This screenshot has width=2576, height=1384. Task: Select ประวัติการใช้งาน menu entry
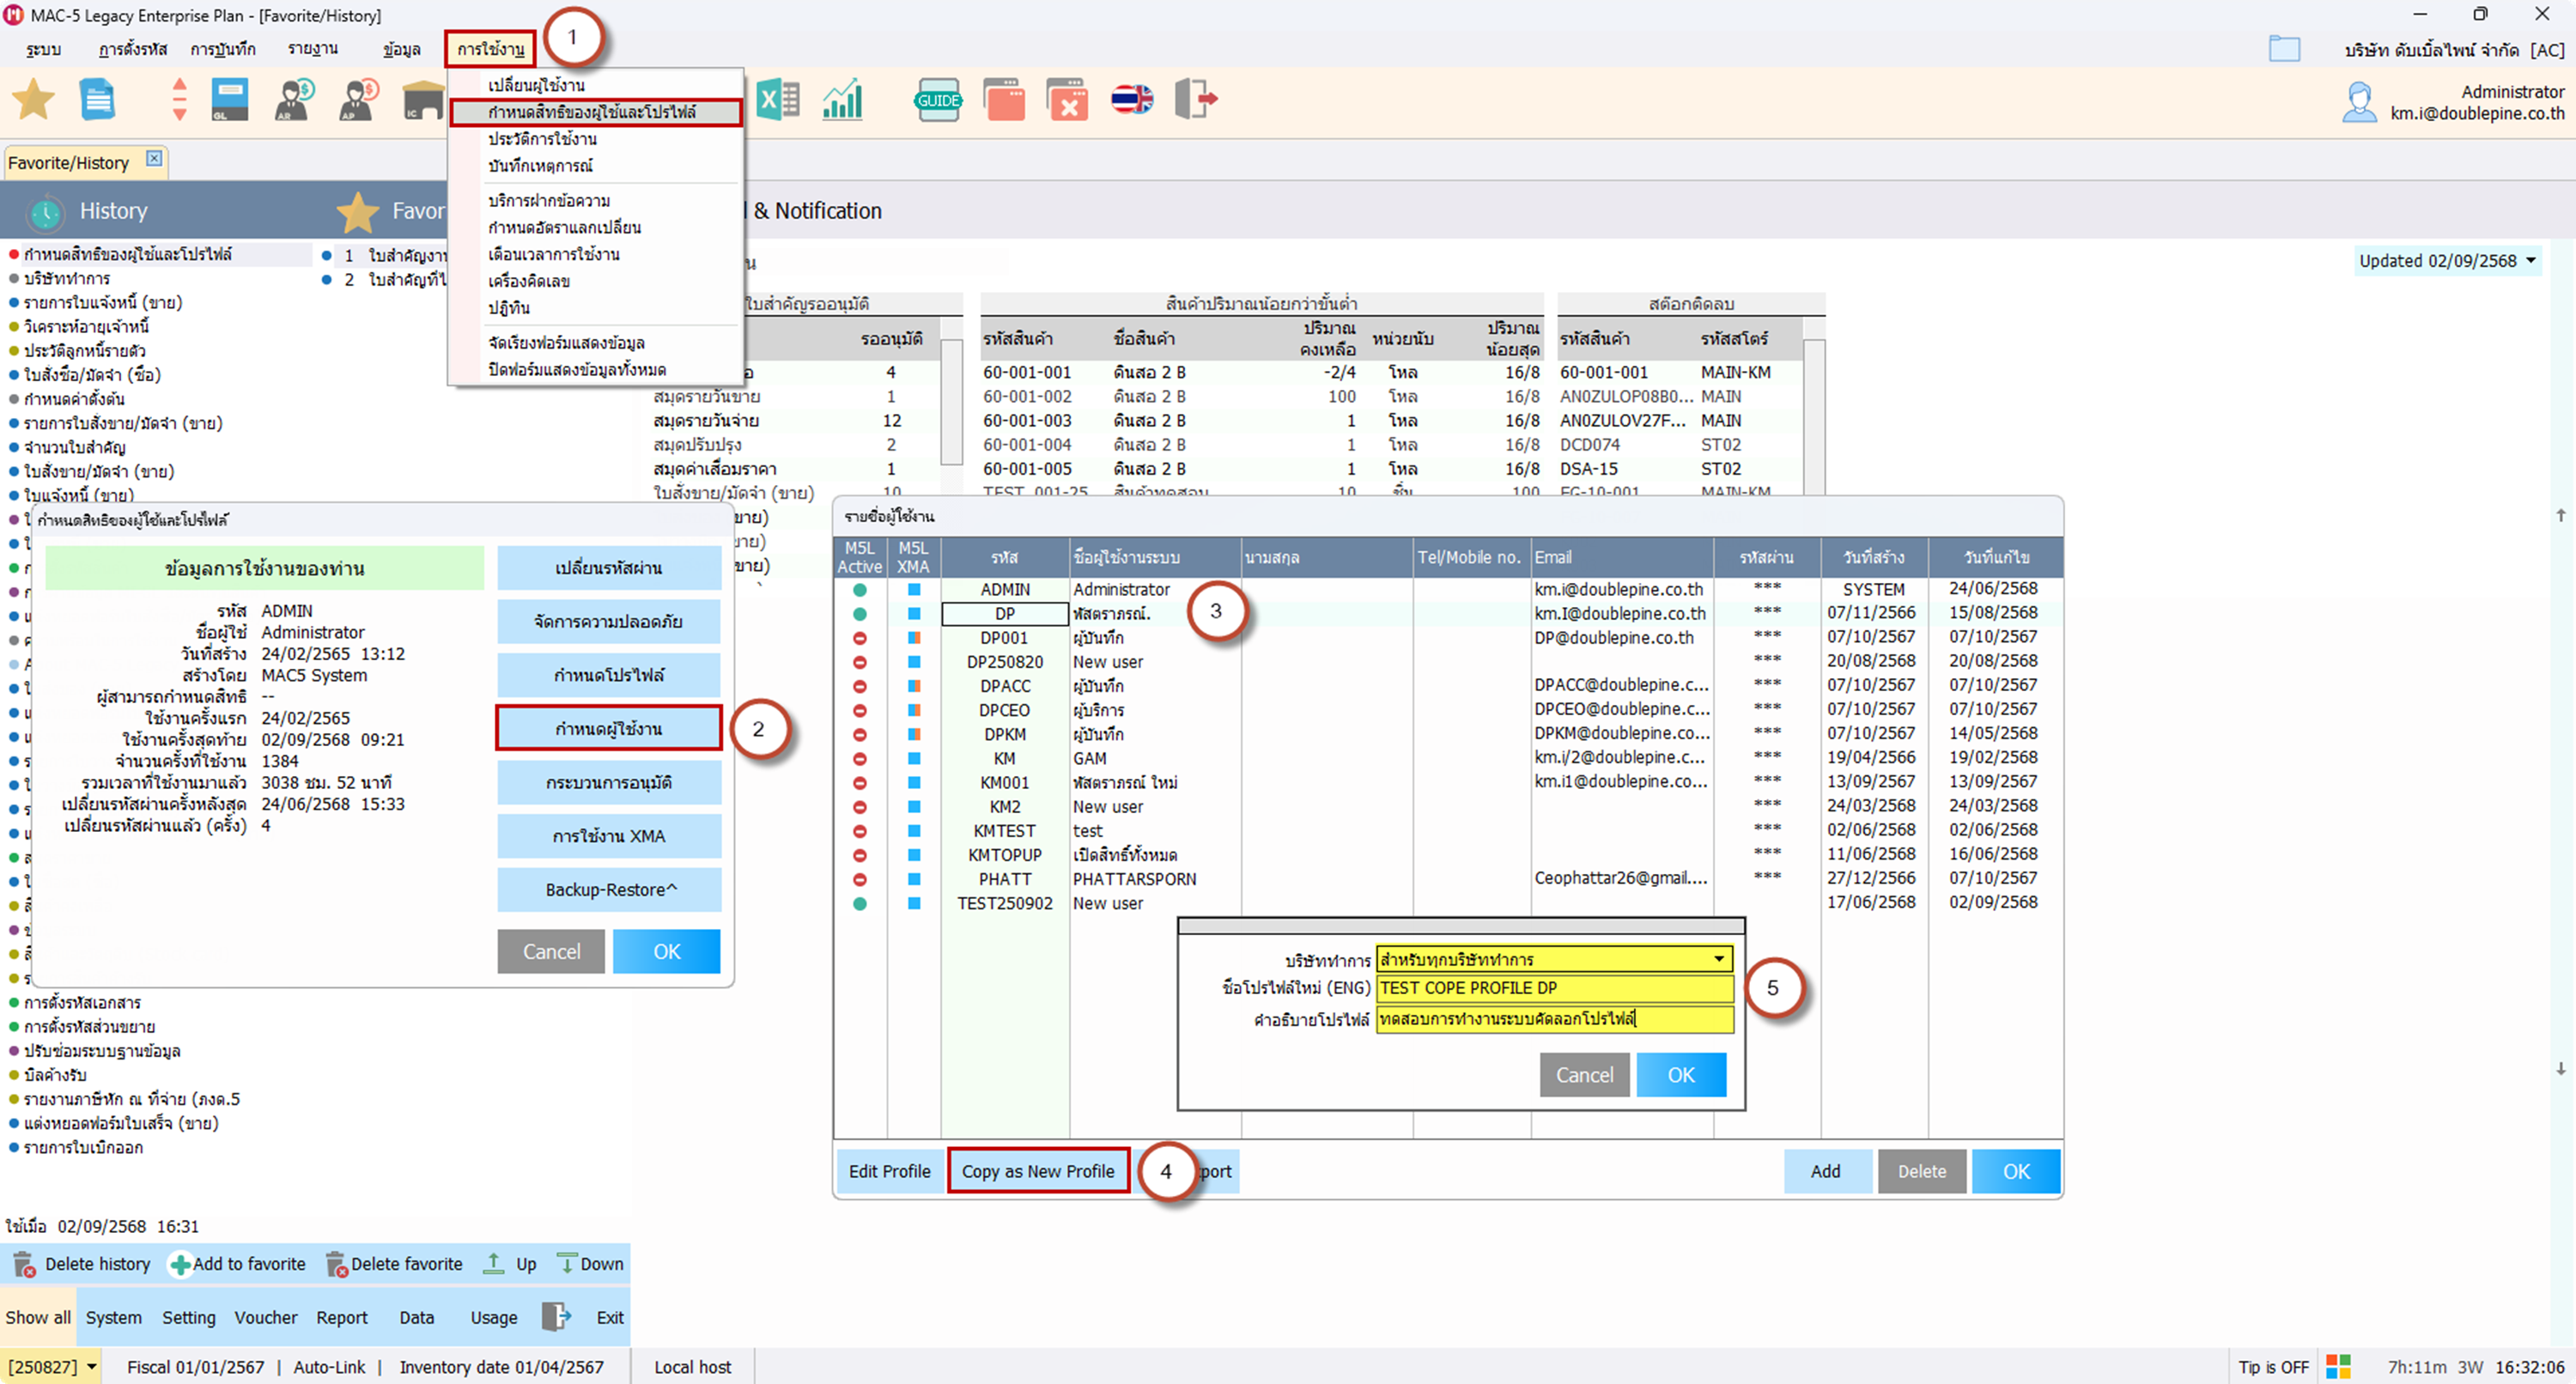tap(542, 139)
